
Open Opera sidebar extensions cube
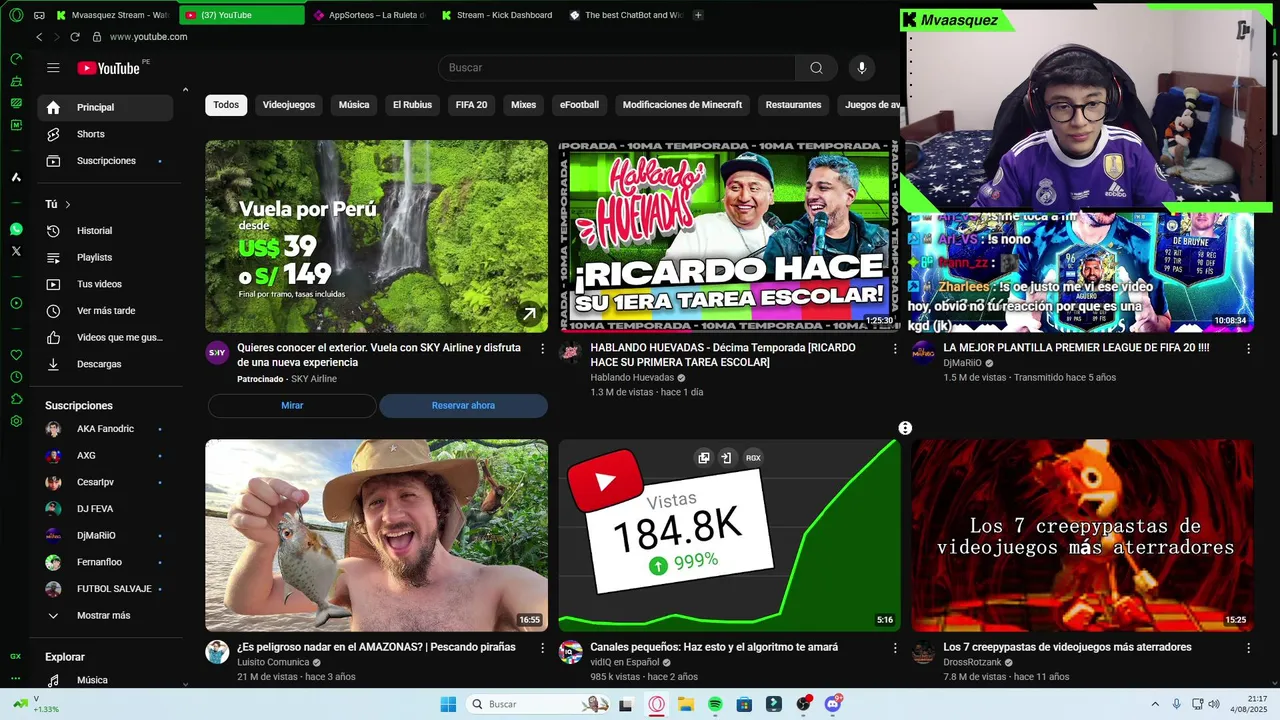(16, 399)
